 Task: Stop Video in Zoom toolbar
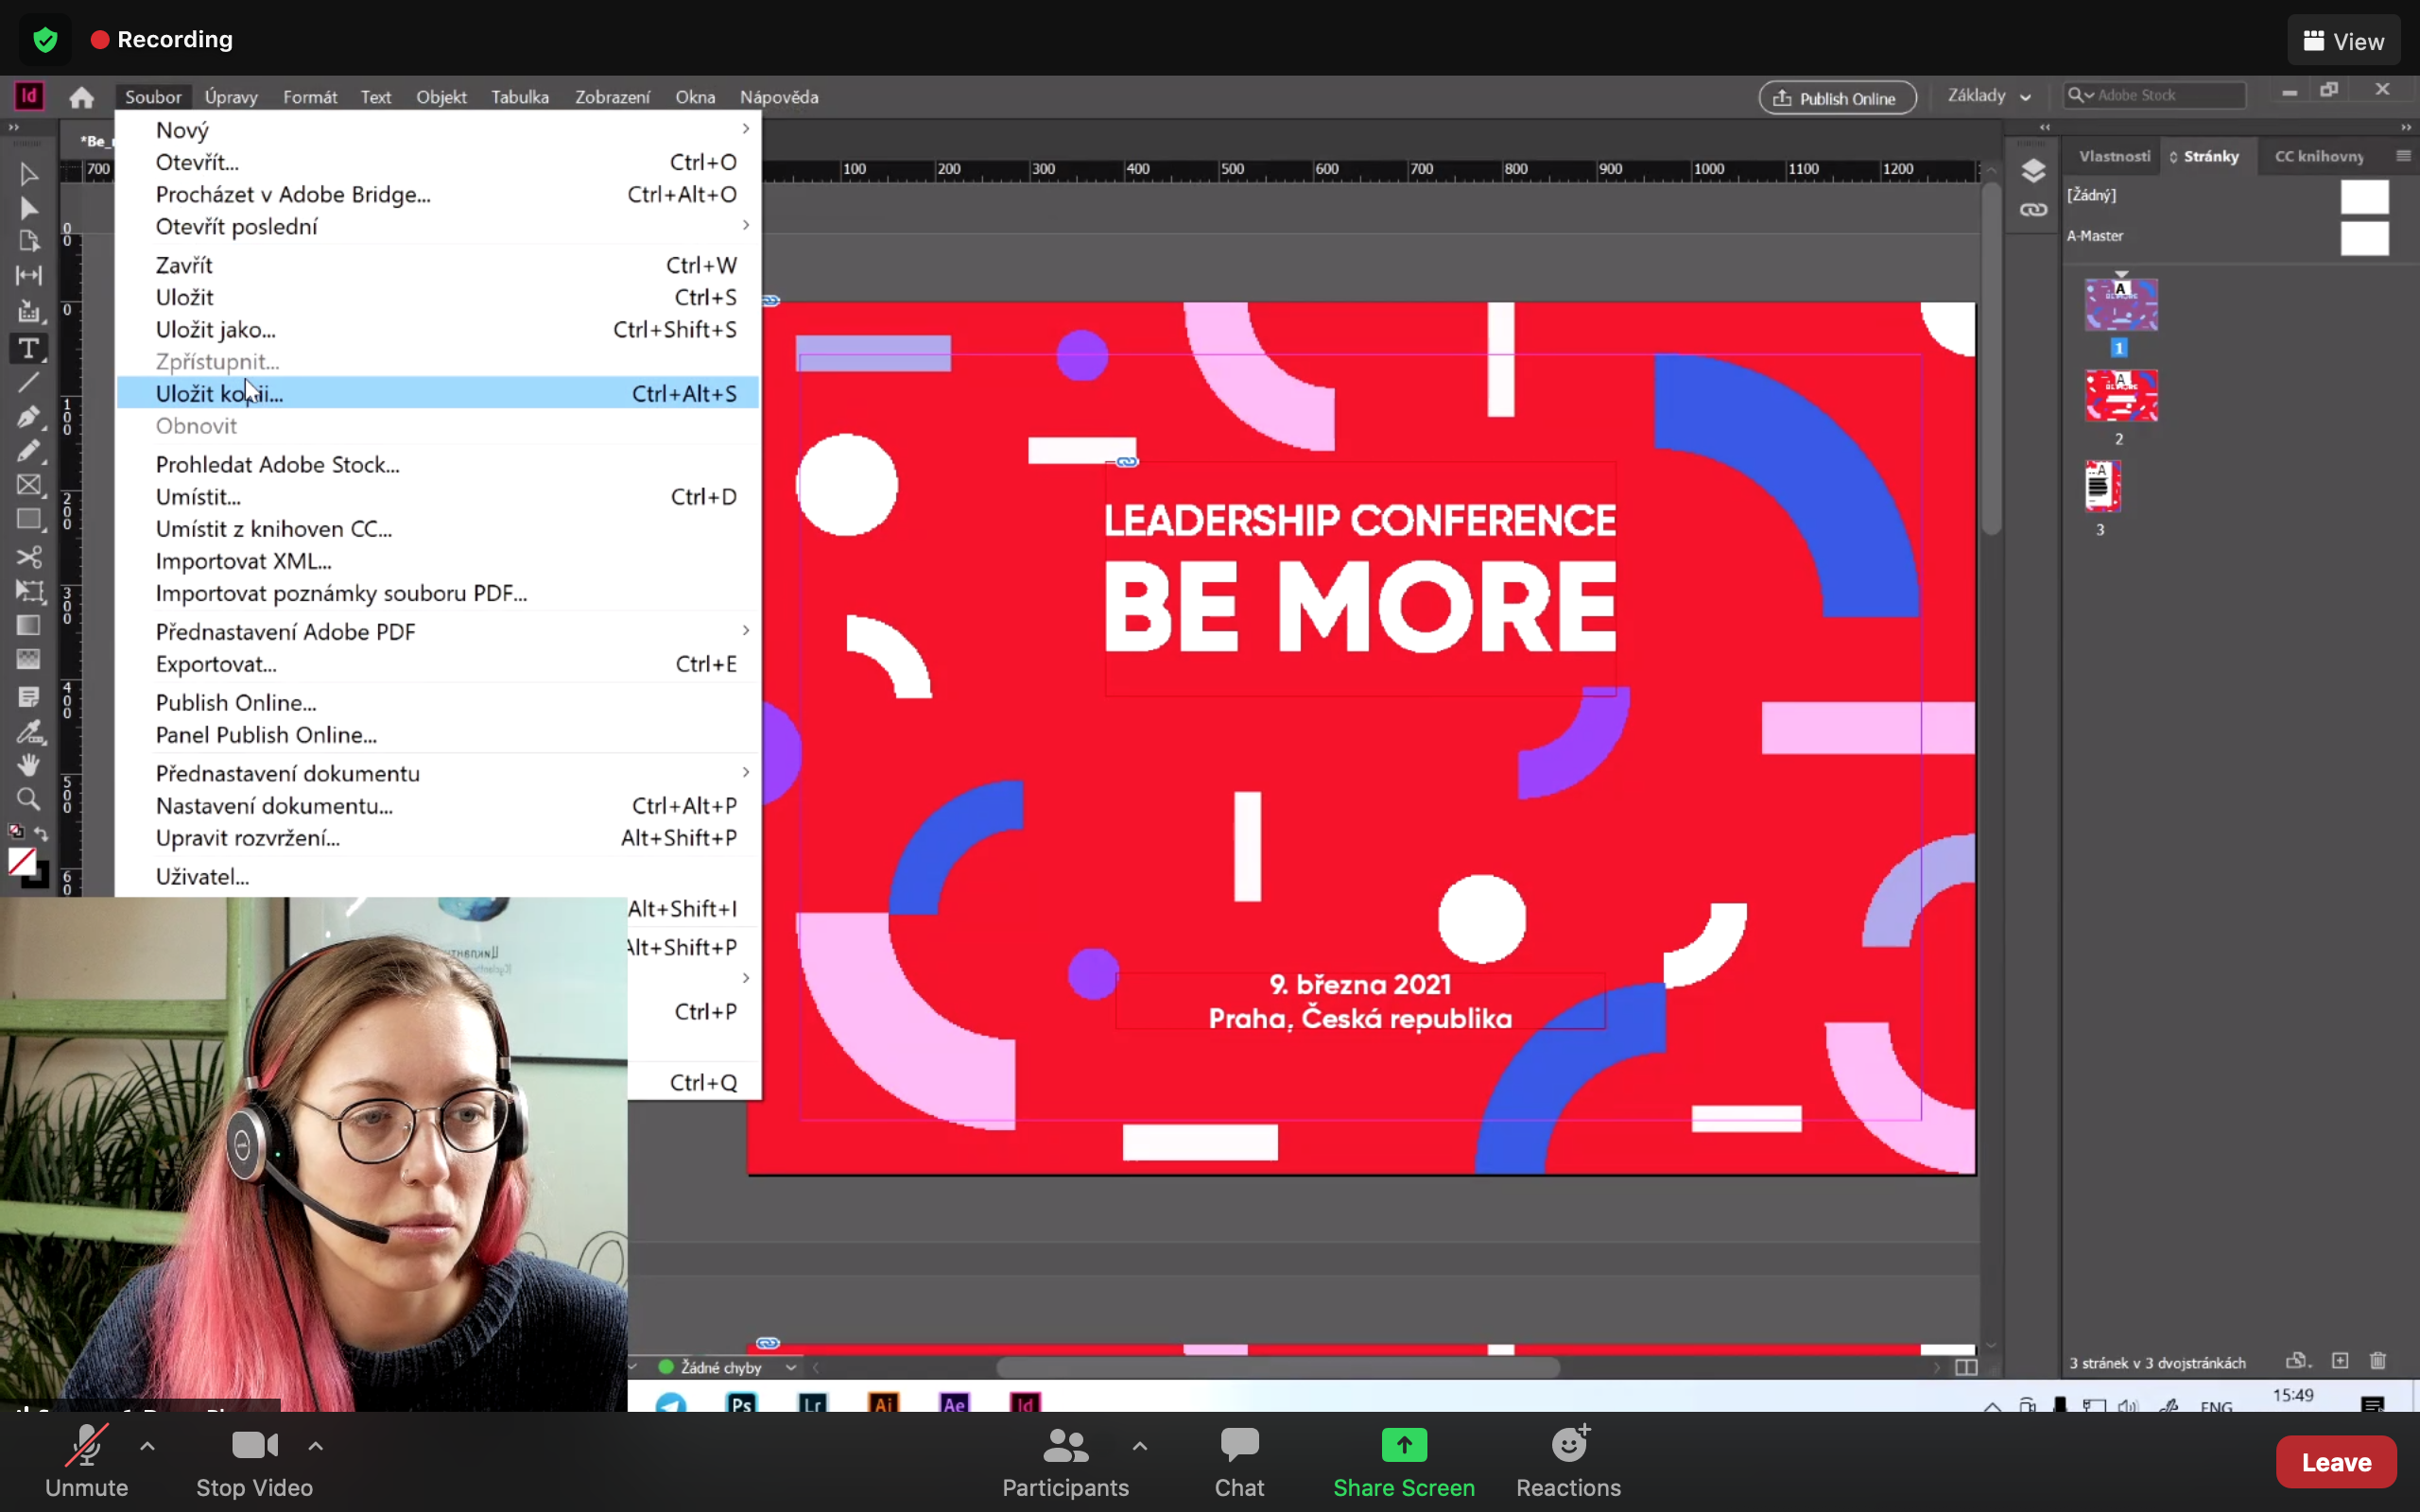point(254,1460)
